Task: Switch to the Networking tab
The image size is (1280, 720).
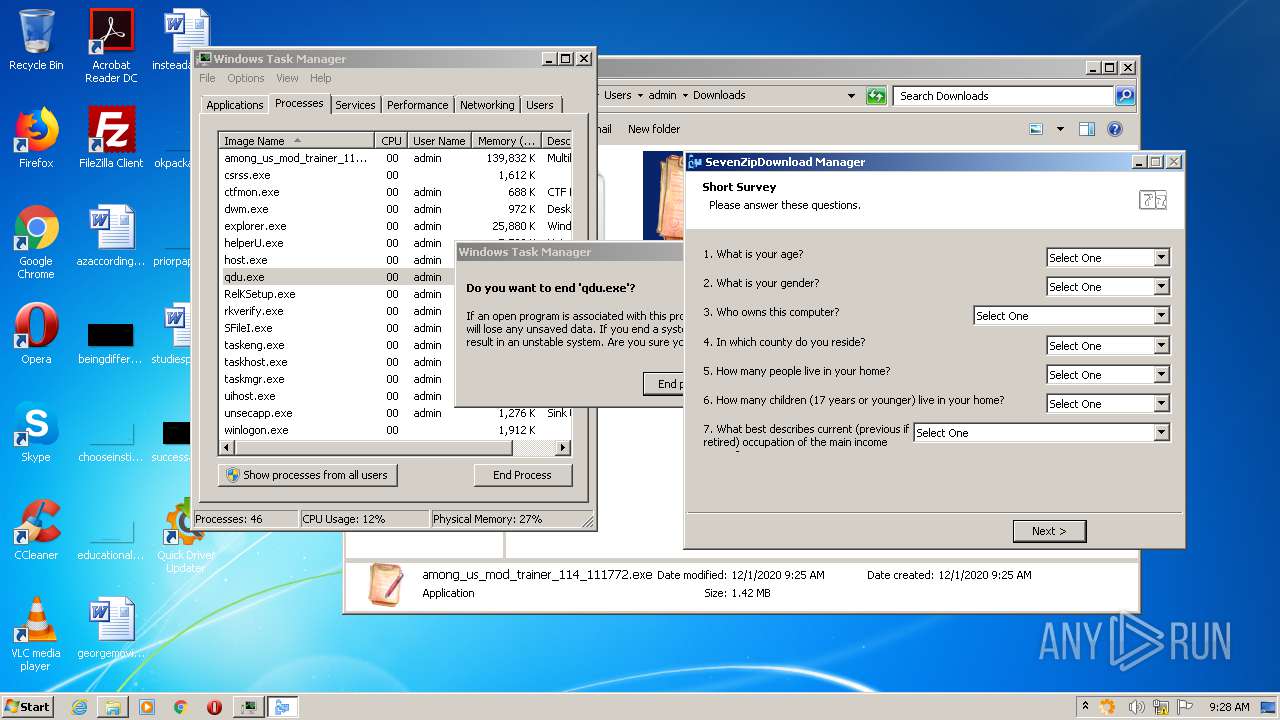Action: tap(487, 105)
